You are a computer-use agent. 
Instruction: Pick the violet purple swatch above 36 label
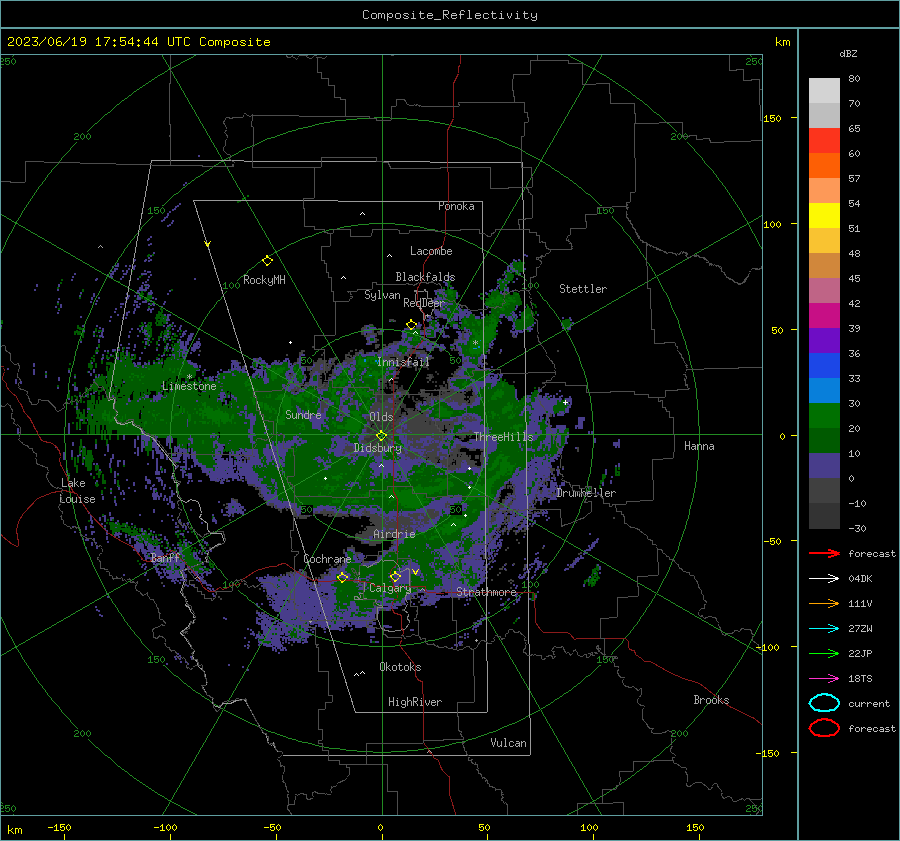coord(824,341)
